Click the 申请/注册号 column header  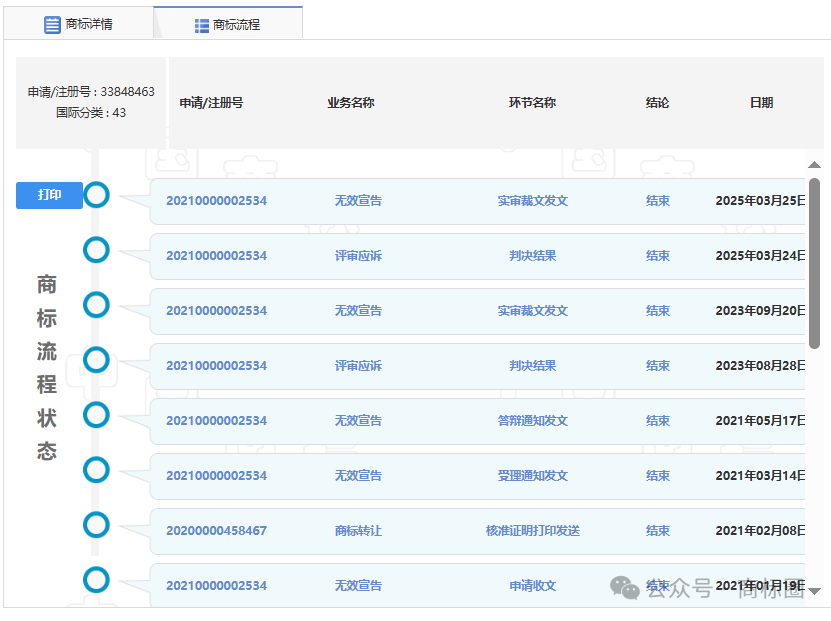(211, 103)
